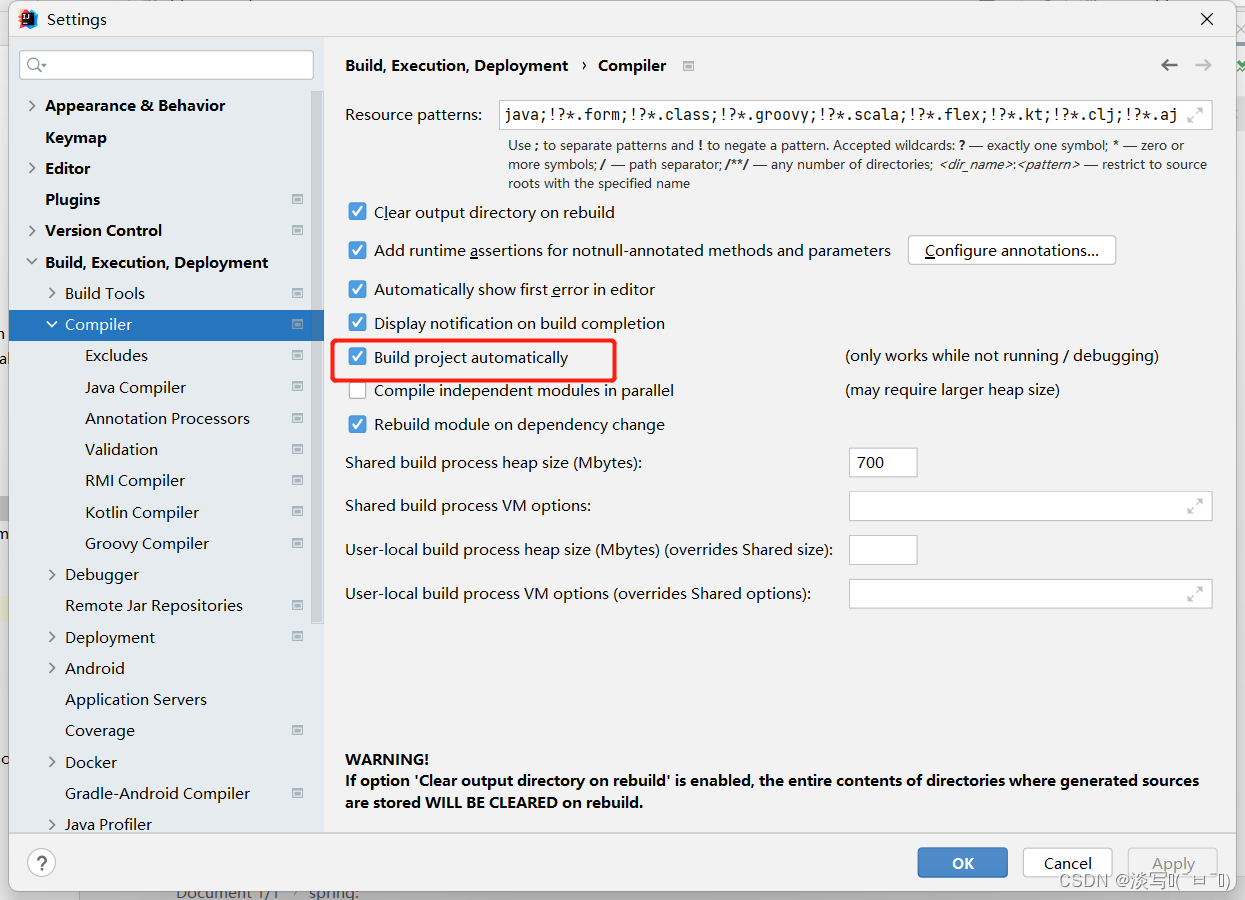Screen dimensions: 1245x900
Task: Toggle Automatically show first error in editor
Action: click(x=357, y=289)
